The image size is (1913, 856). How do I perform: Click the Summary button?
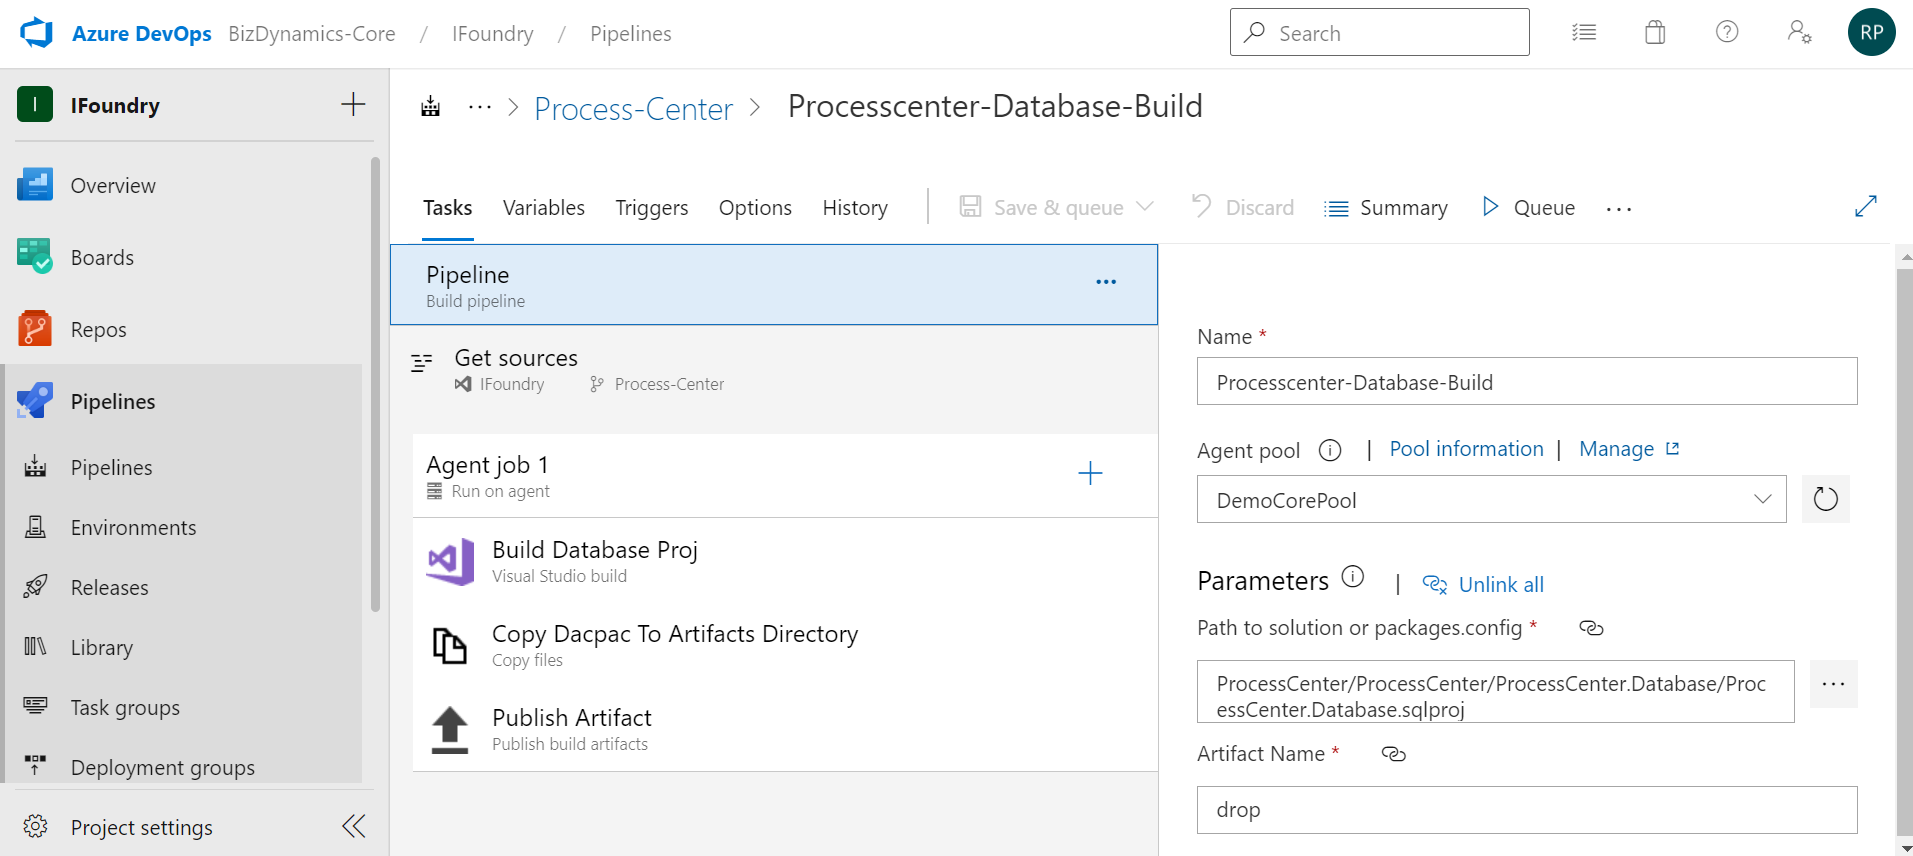(x=1386, y=208)
